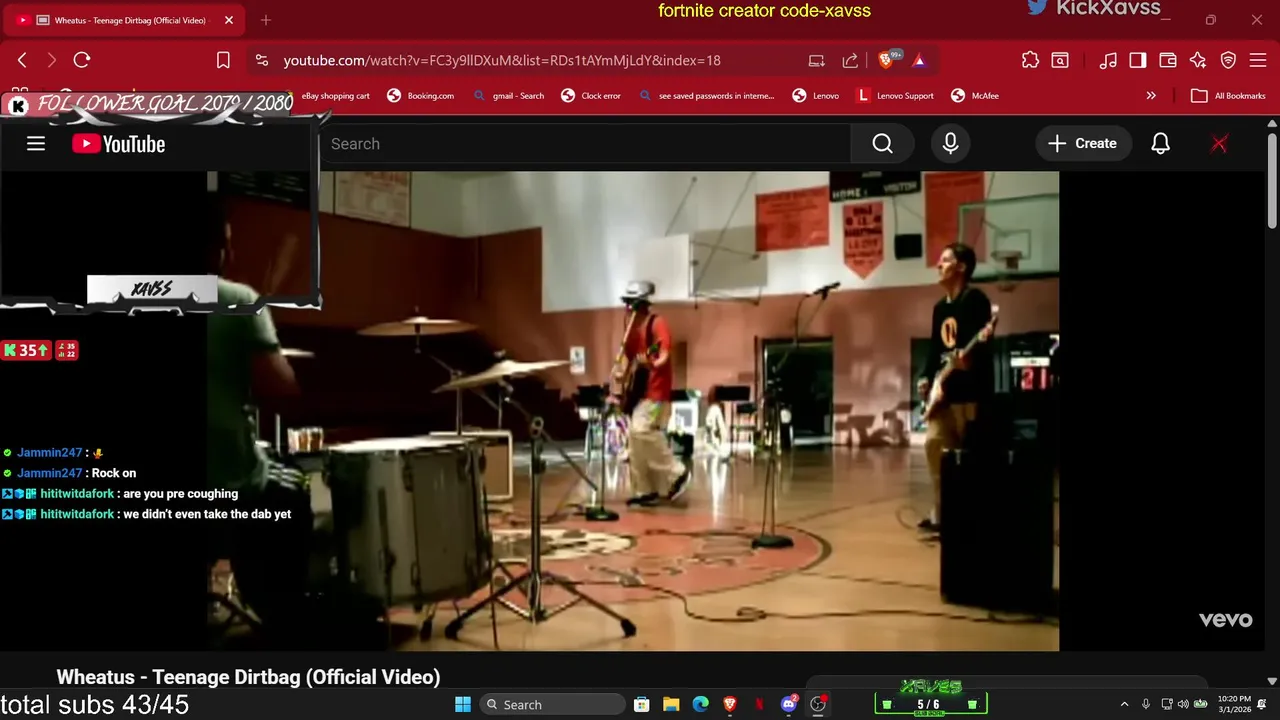The height and width of the screenshot is (720, 1280).
Task: Open the tab search icon in toolbar
Action: pos(1059,60)
